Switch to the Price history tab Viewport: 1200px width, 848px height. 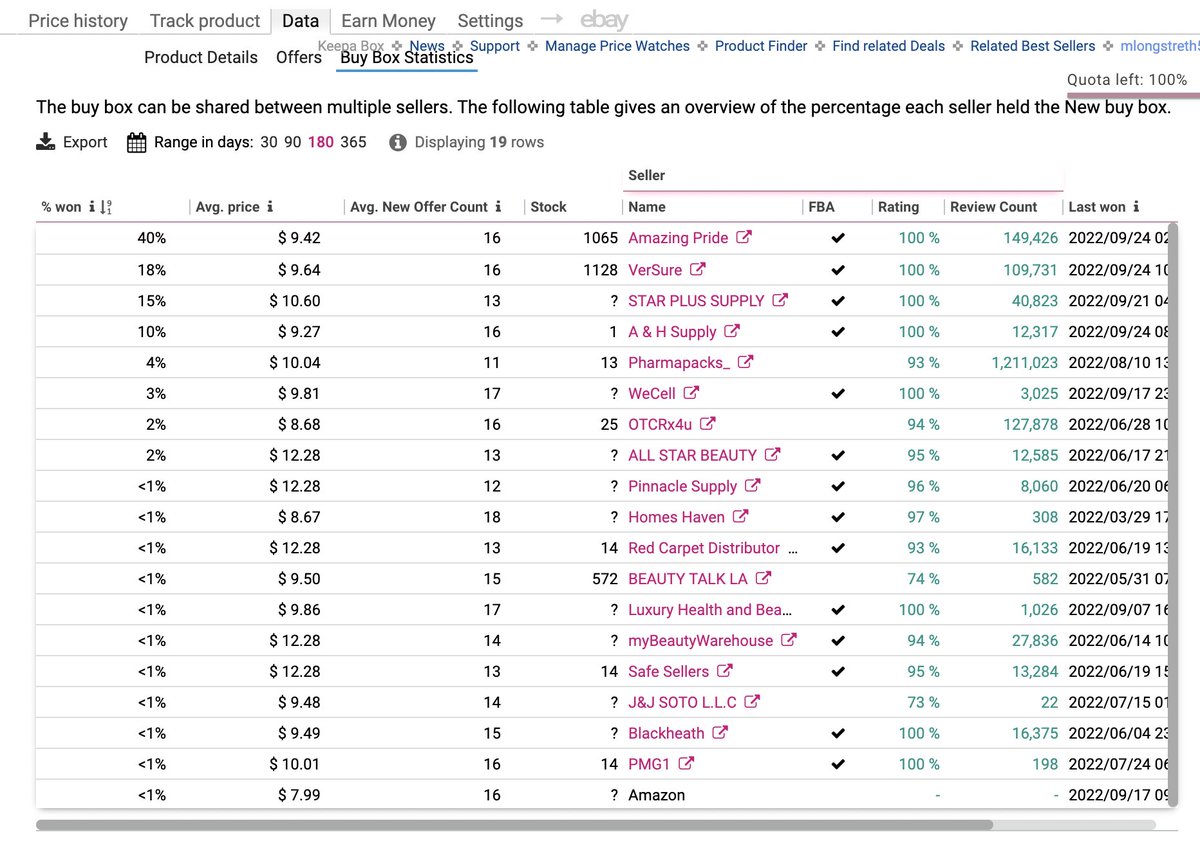pos(78,20)
